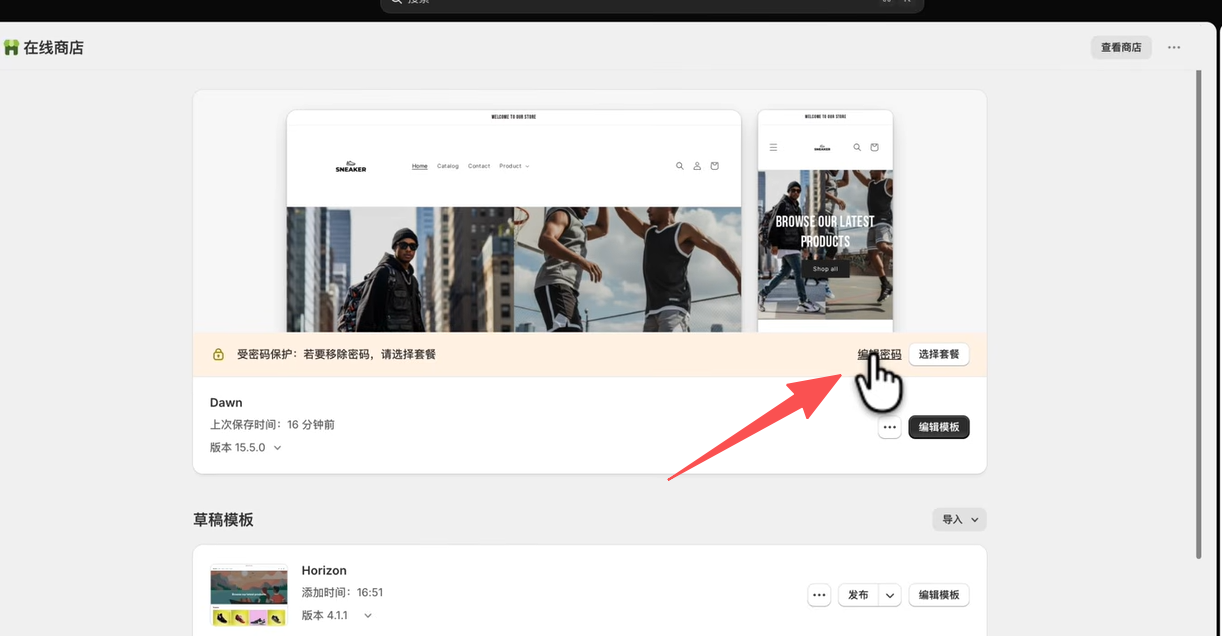Screen dimensions: 1222x636
Task: Click 编辑模板 for the Horizon theme
Action: click(x=939, y=595)
